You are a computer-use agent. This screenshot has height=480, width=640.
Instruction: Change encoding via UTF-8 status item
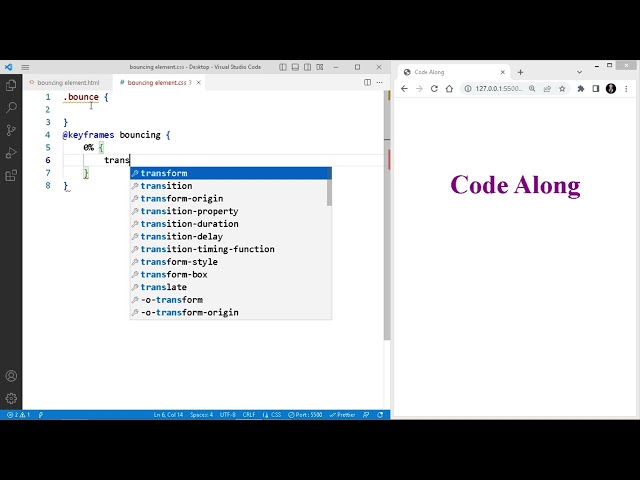228,415
